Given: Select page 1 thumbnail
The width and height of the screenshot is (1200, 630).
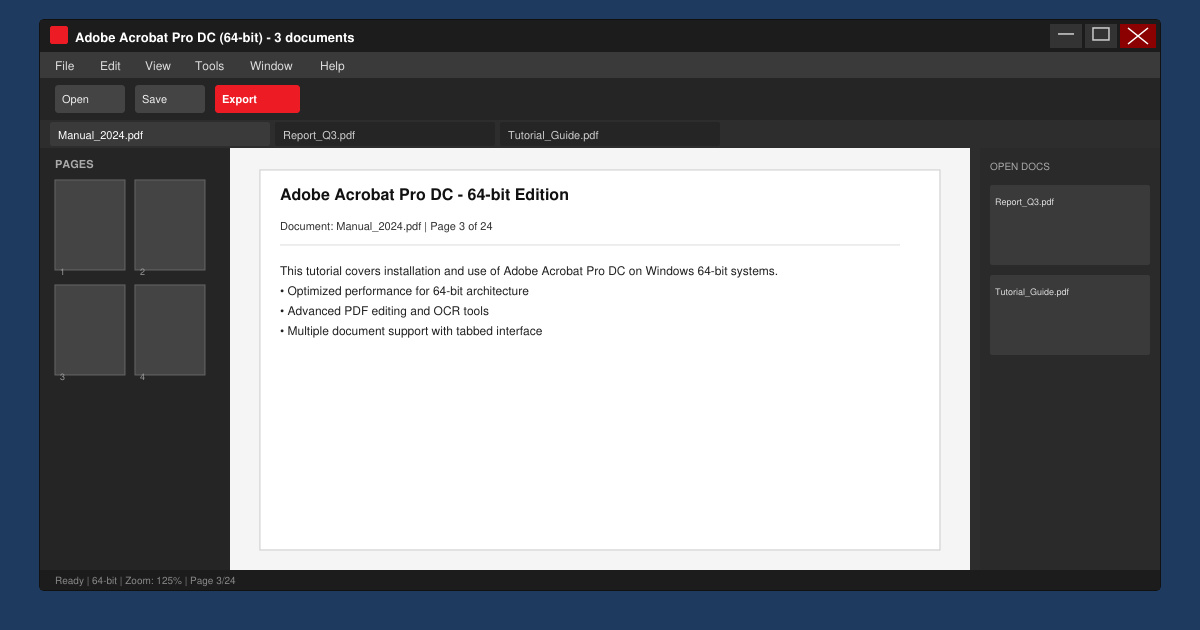Looking at the screenshot, I should click(90, 225).
